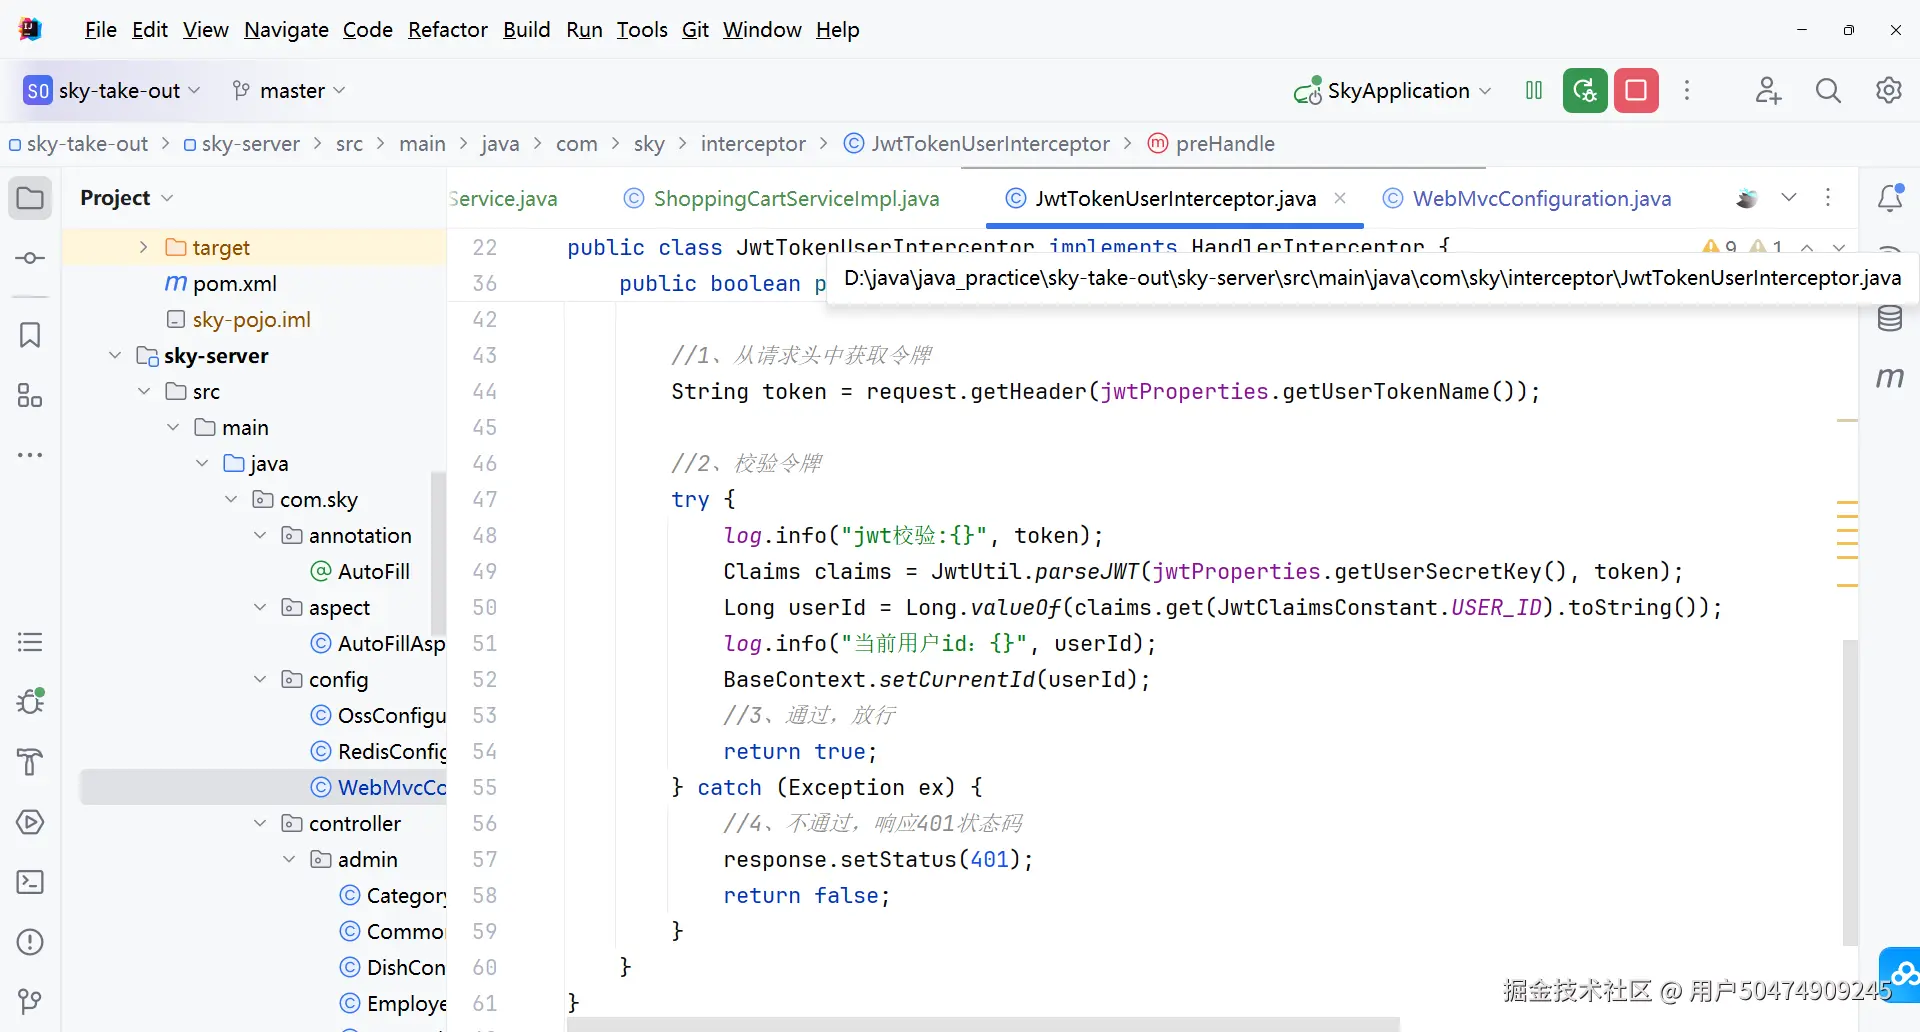Open IDE settings gear
This screenshot has height=1032, width=1920.
[1888, 91]
